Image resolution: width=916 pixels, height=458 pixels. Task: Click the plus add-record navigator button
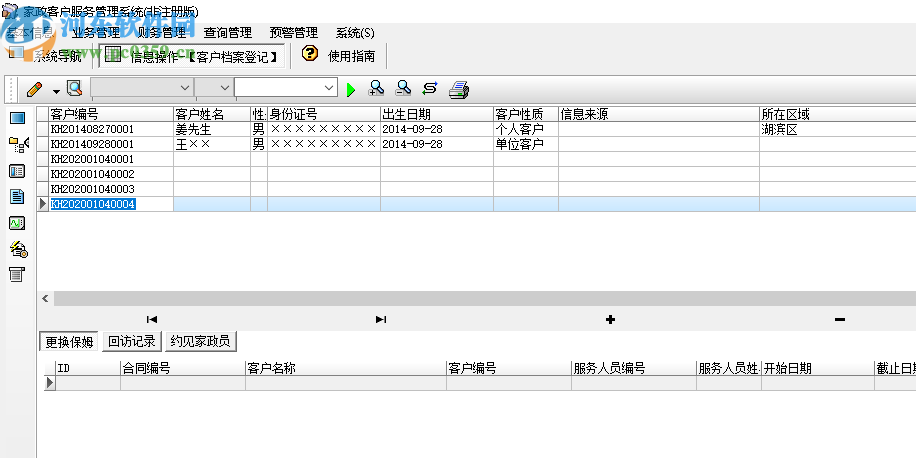(610, 319)
